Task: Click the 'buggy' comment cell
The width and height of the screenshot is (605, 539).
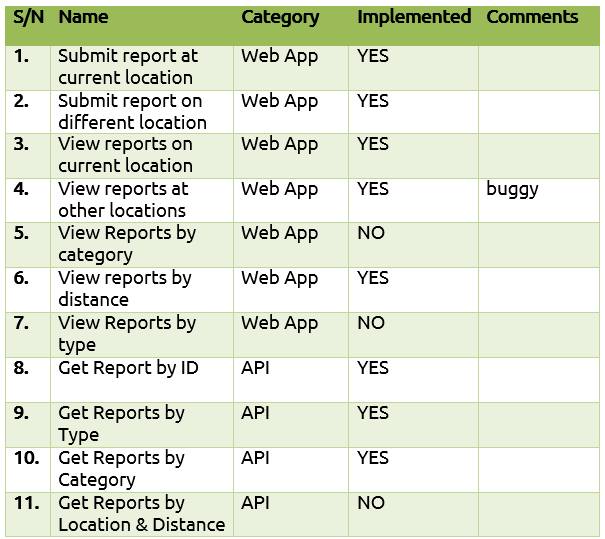Action: pyautogui.click(x=539, y=200)
